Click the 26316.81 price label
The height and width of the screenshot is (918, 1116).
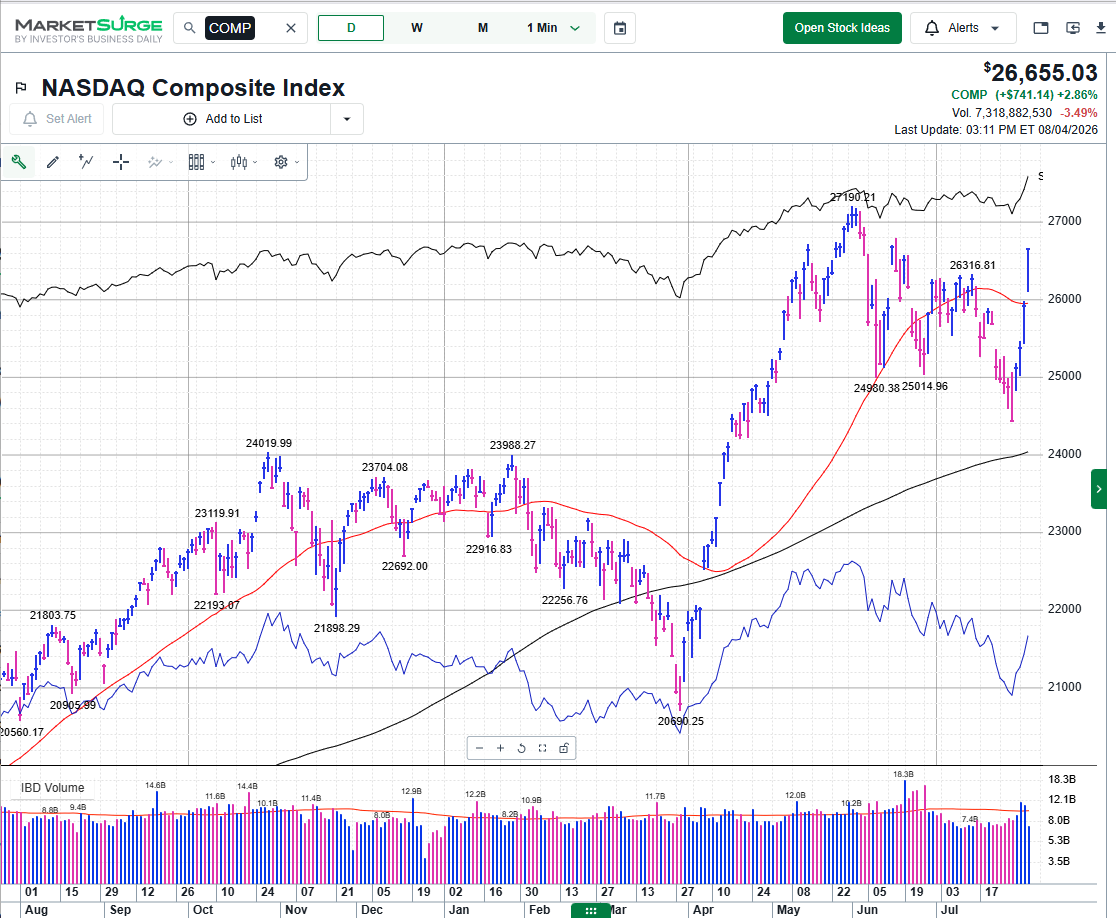click(972, 265)
